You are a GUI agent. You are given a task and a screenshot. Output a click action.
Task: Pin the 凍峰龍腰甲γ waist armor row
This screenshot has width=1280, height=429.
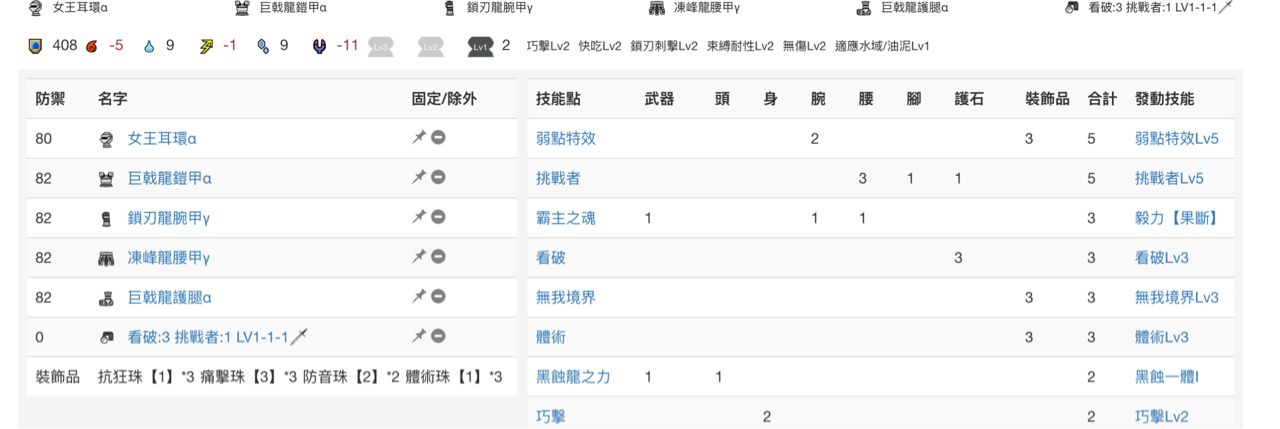tap(420, 258)
